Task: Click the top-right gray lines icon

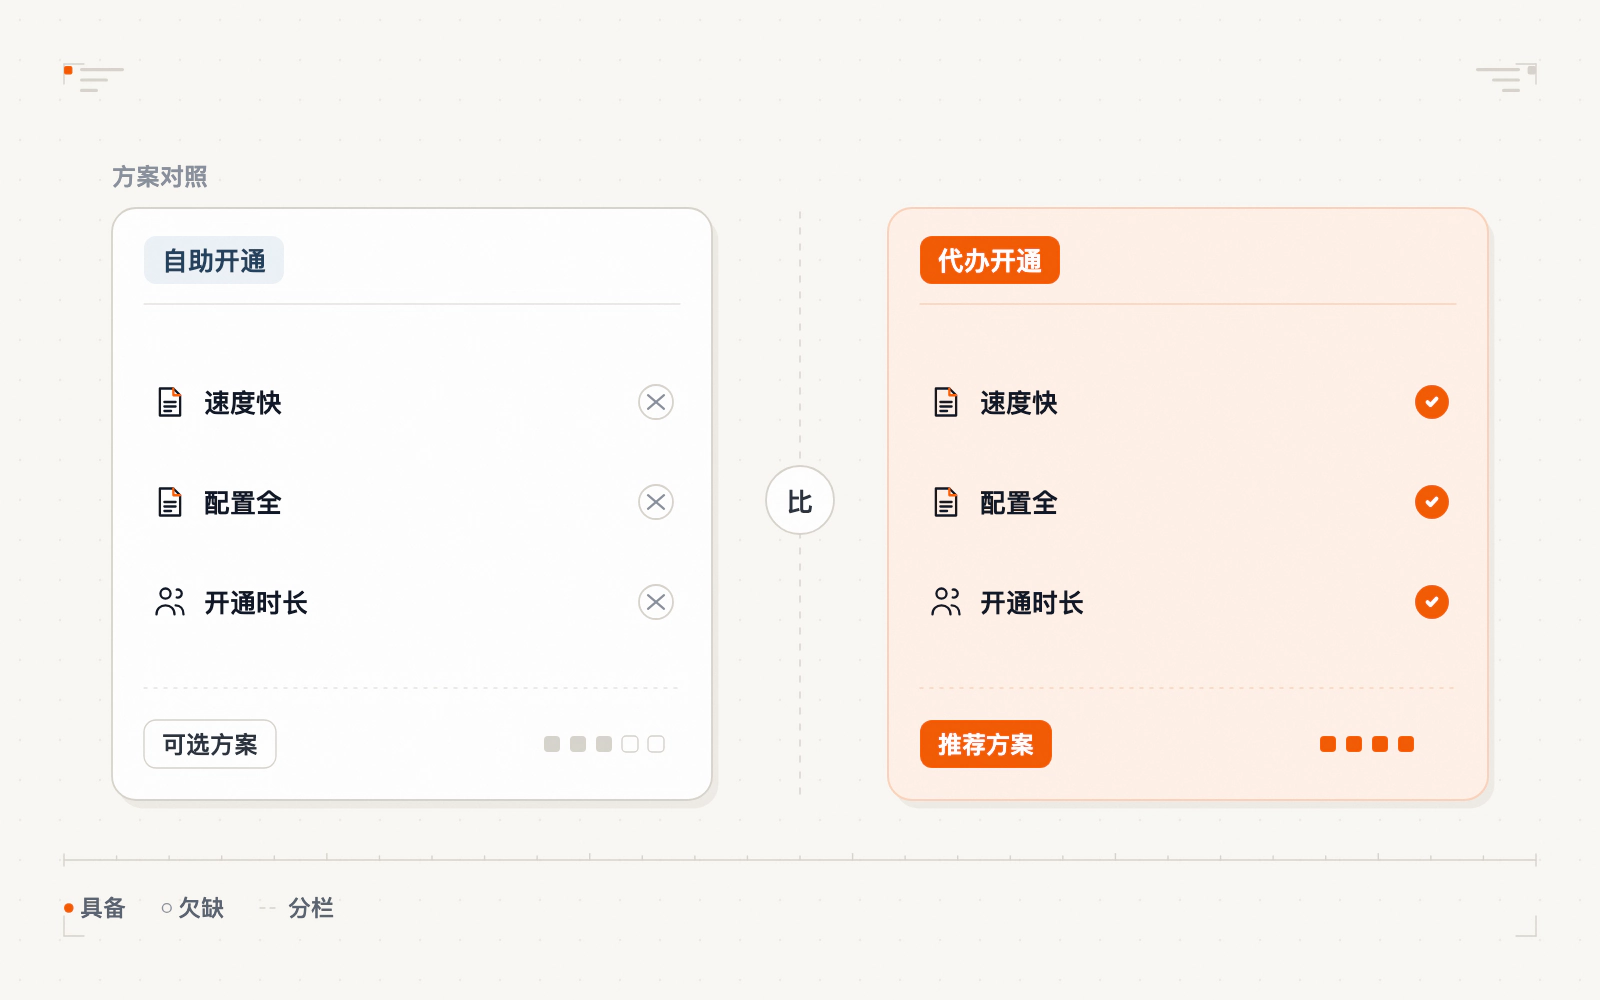Action: point(1506,78)
